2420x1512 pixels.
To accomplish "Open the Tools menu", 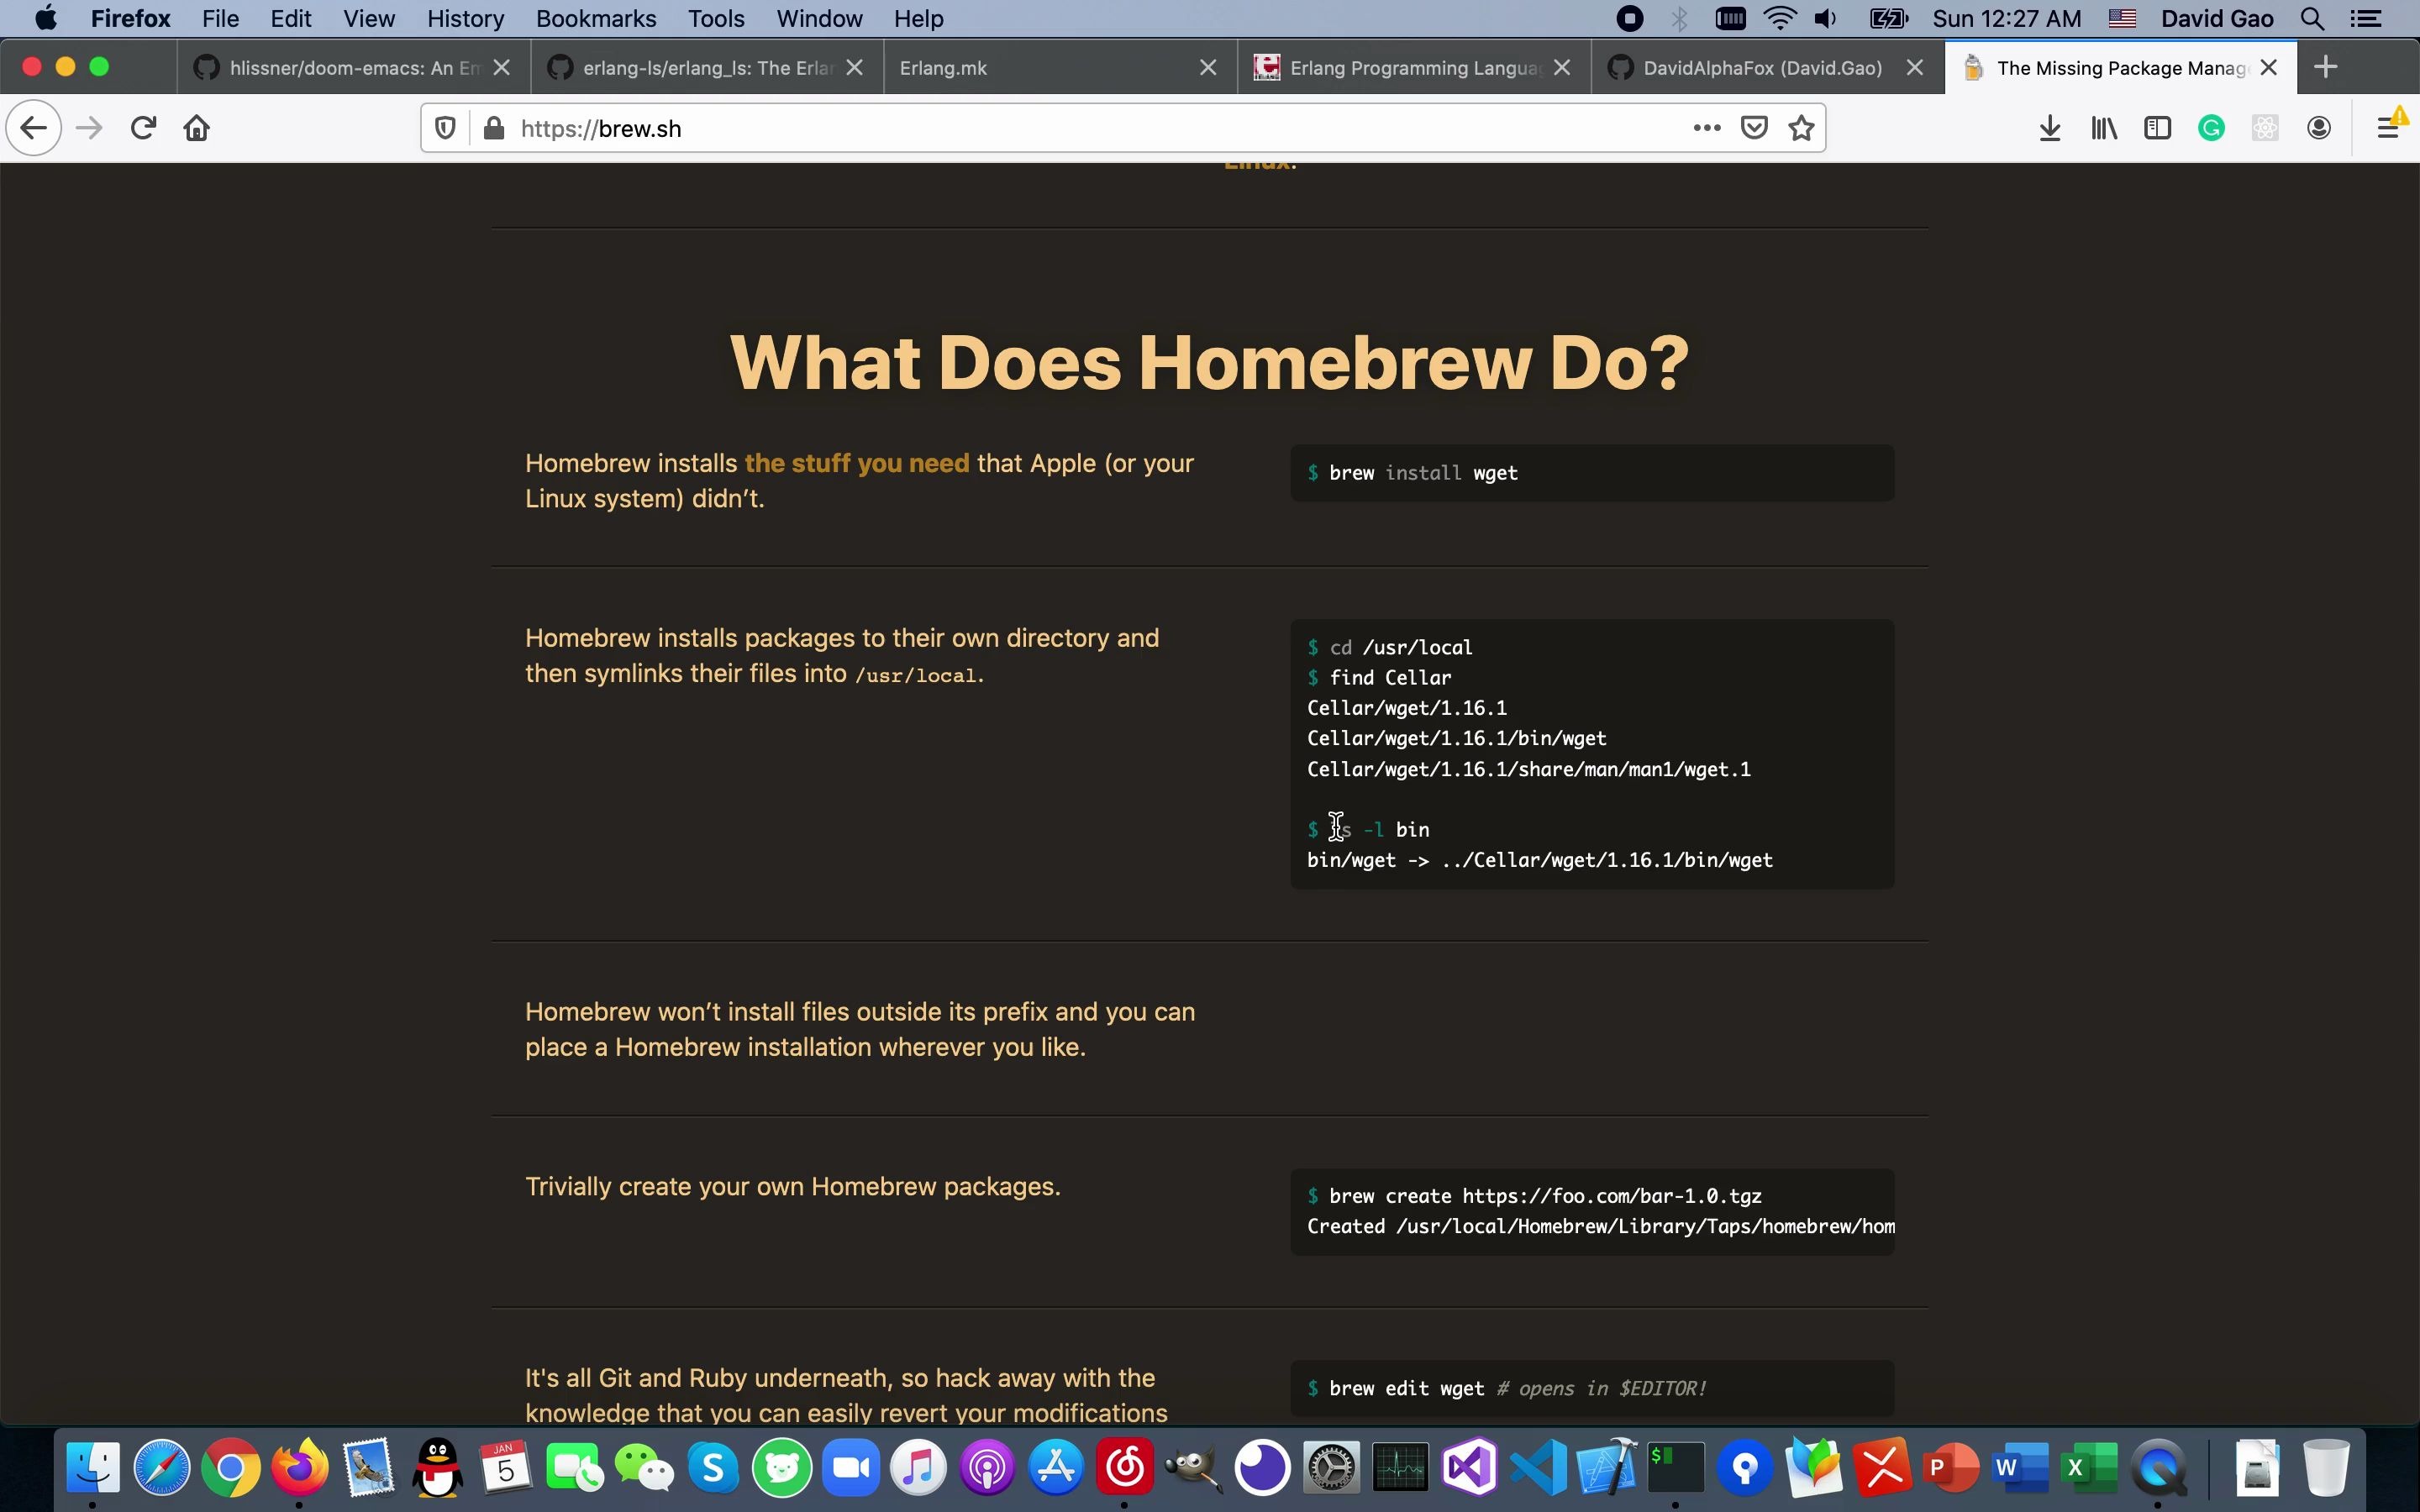I will point(716,19).
